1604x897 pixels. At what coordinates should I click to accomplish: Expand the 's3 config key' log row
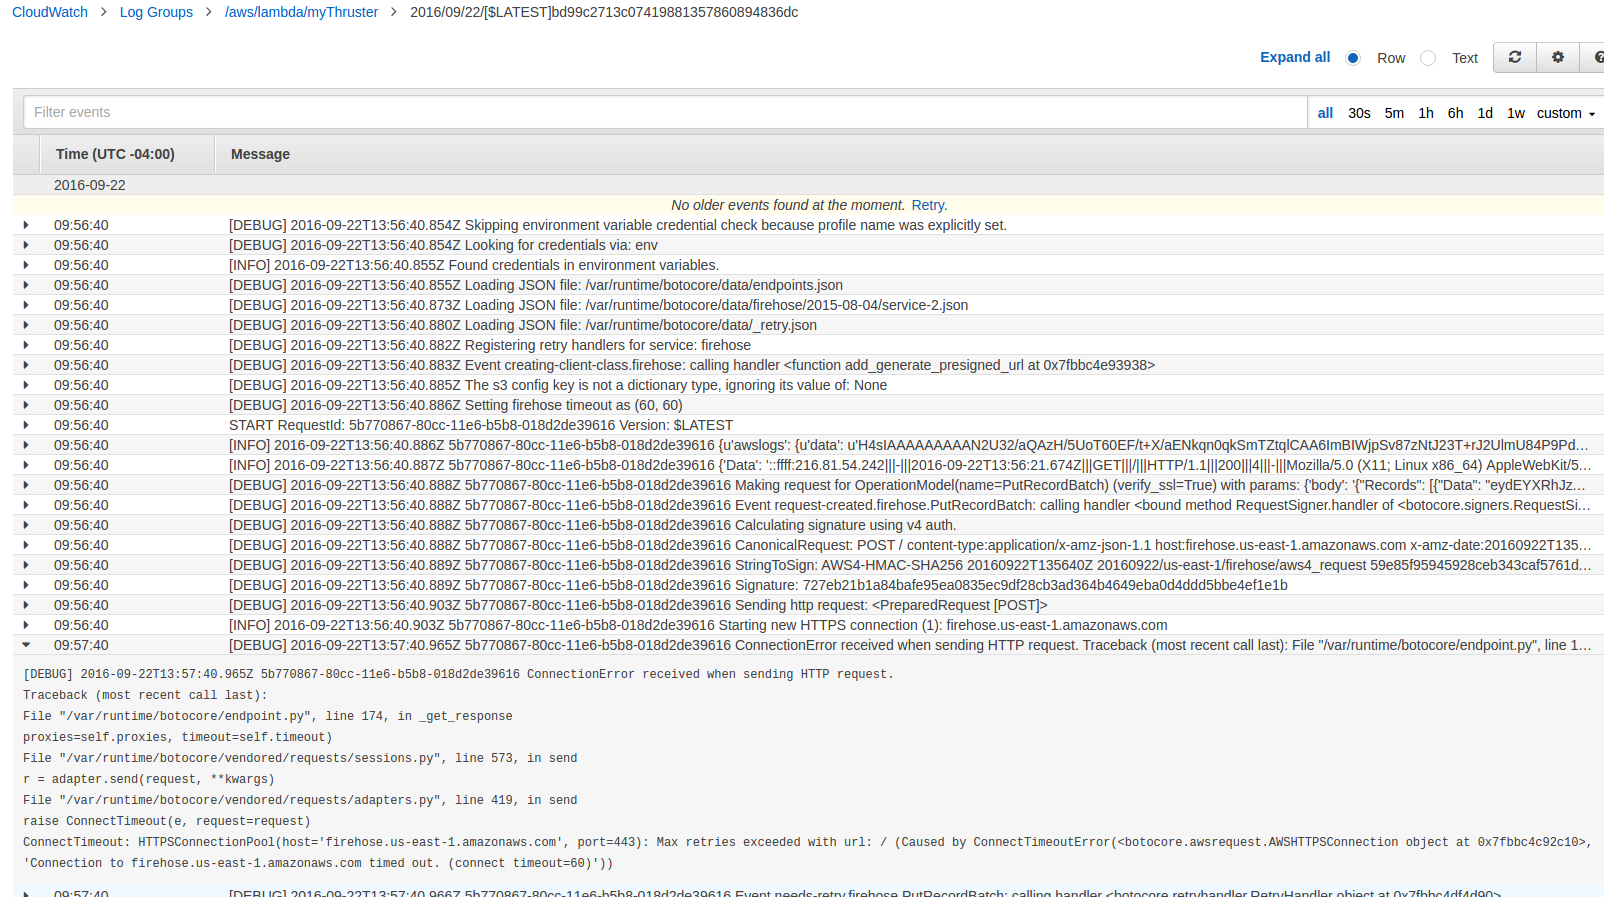pyautogui.click(x=26, y=385)
